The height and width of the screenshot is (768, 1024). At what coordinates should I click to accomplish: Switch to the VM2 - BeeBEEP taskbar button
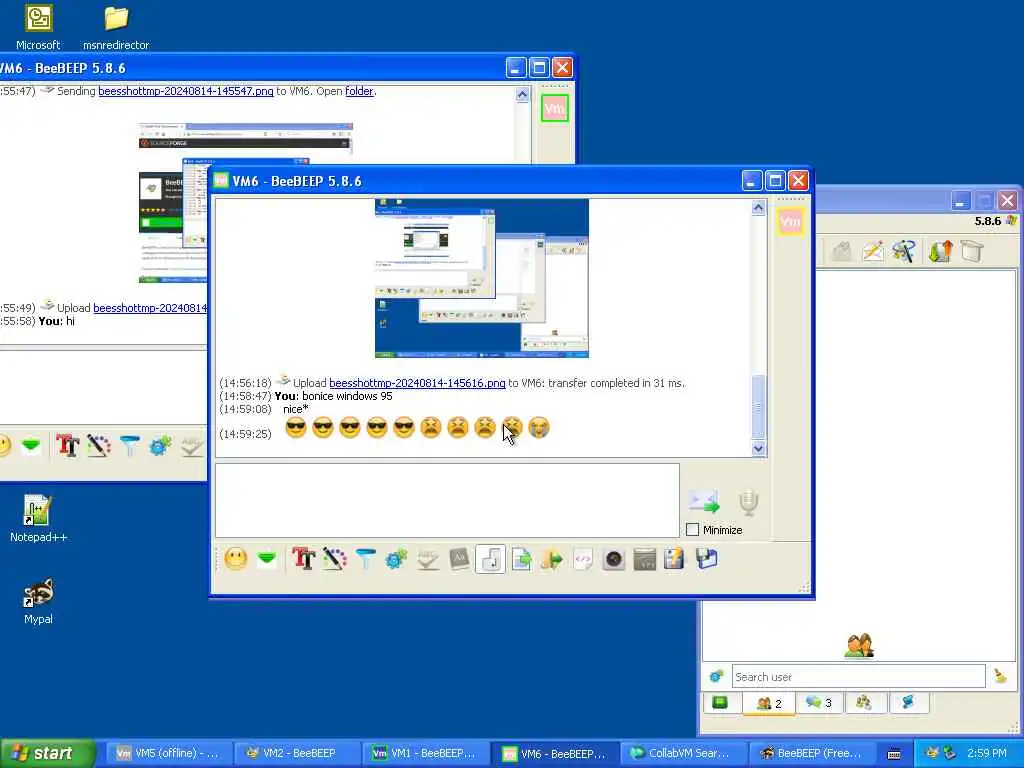(x=298, y=753)
